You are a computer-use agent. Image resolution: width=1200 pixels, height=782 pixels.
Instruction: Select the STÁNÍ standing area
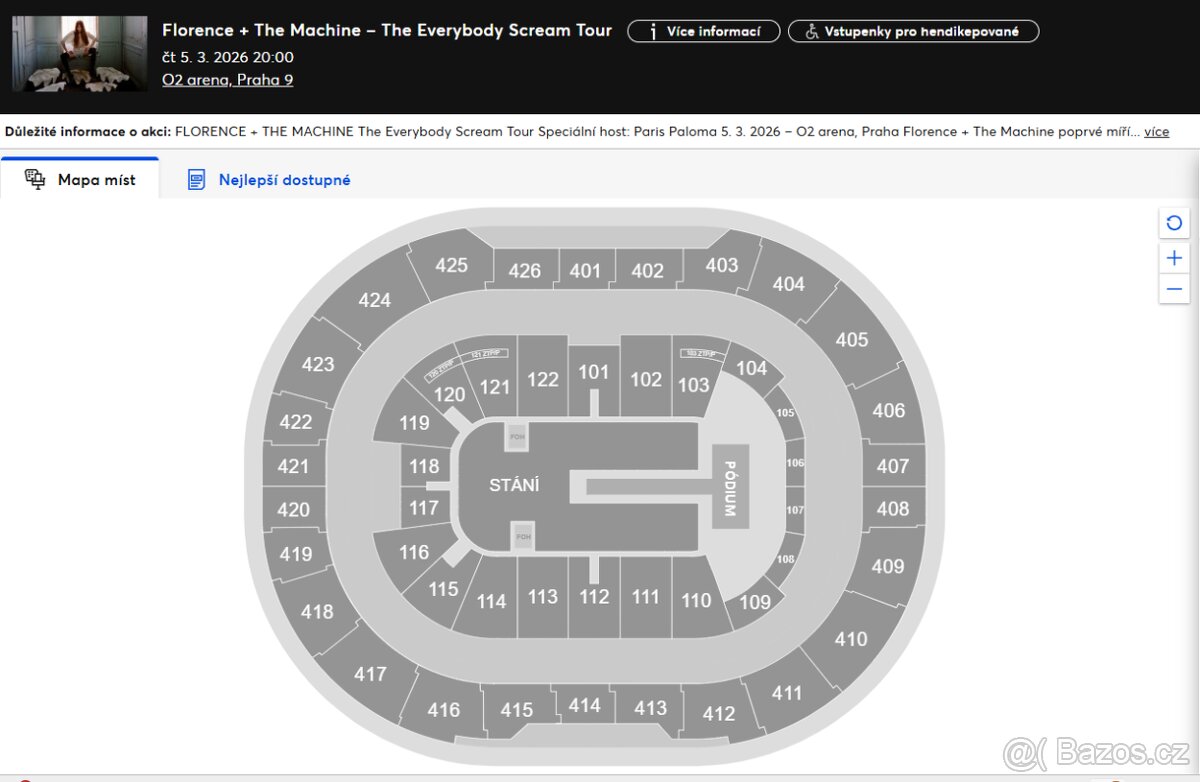tap(513, 485)
